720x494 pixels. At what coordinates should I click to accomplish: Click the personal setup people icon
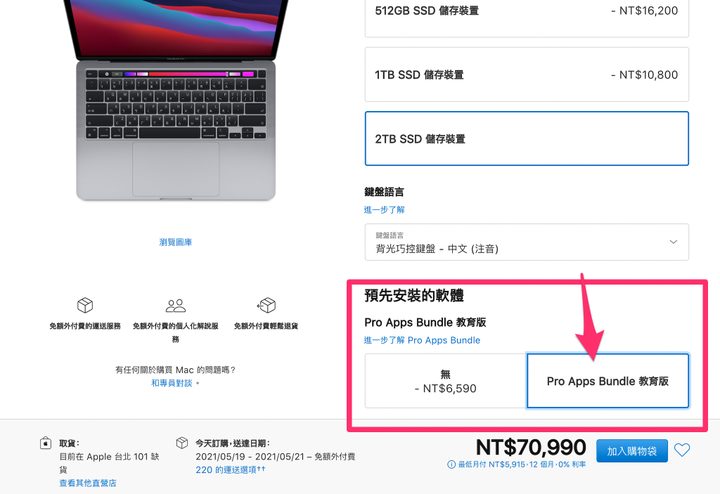click(x=175, y=305)
